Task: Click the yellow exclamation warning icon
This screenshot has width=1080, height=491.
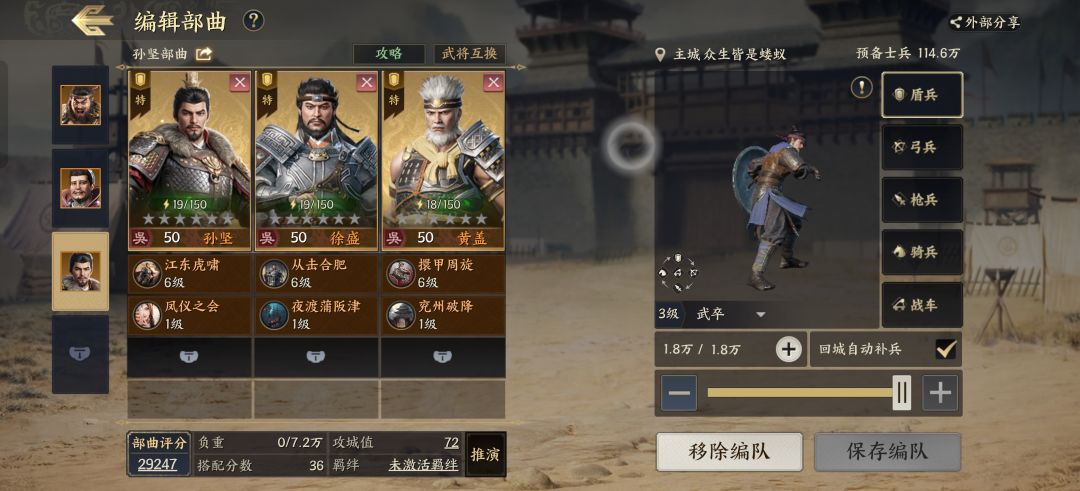Action: pos(862,87)
